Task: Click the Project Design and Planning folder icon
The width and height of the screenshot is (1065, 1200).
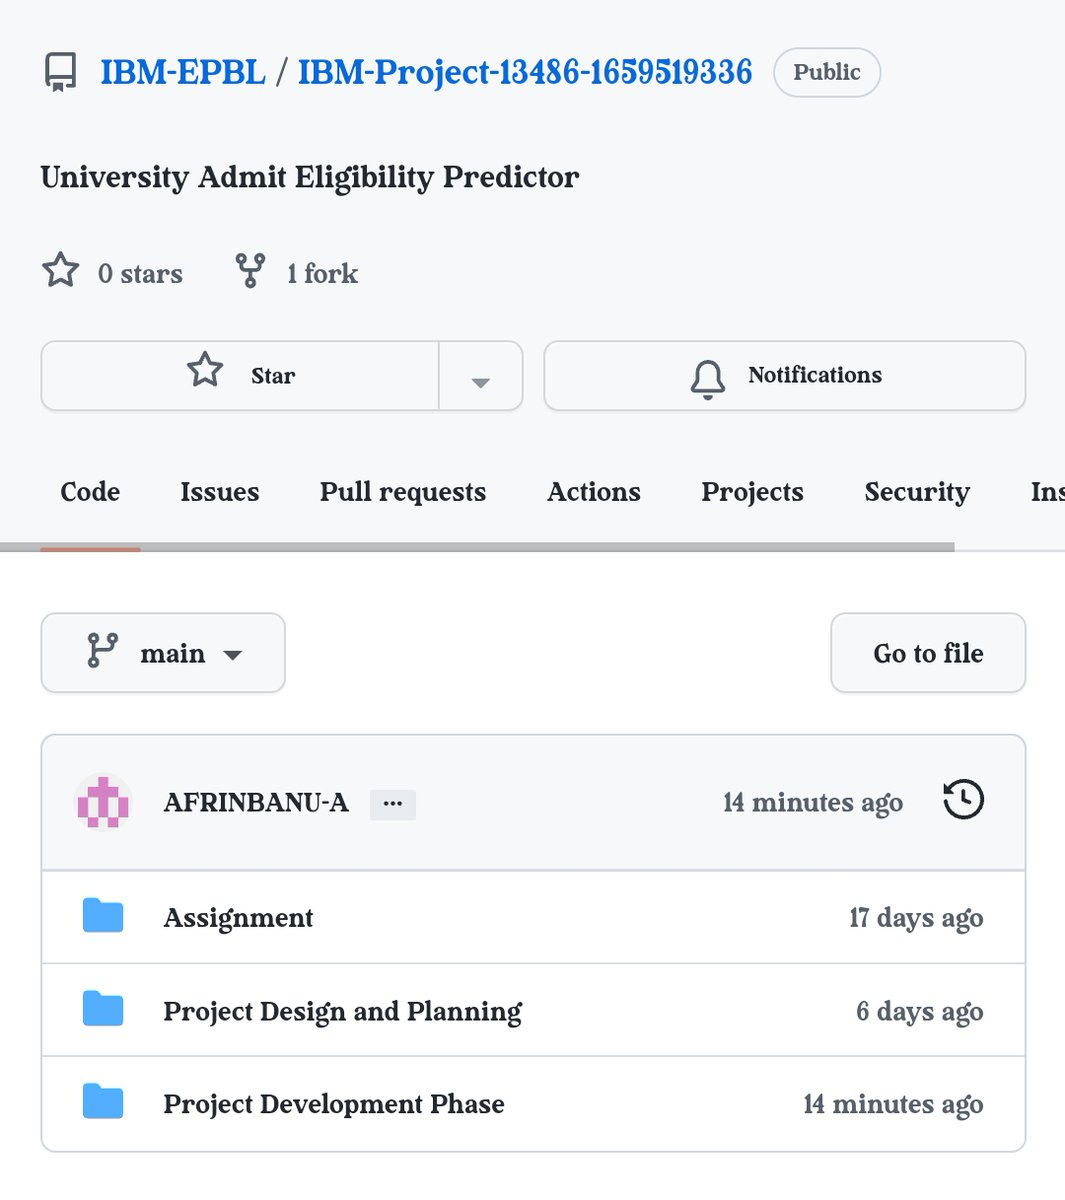Action: tap(103, 1009)
